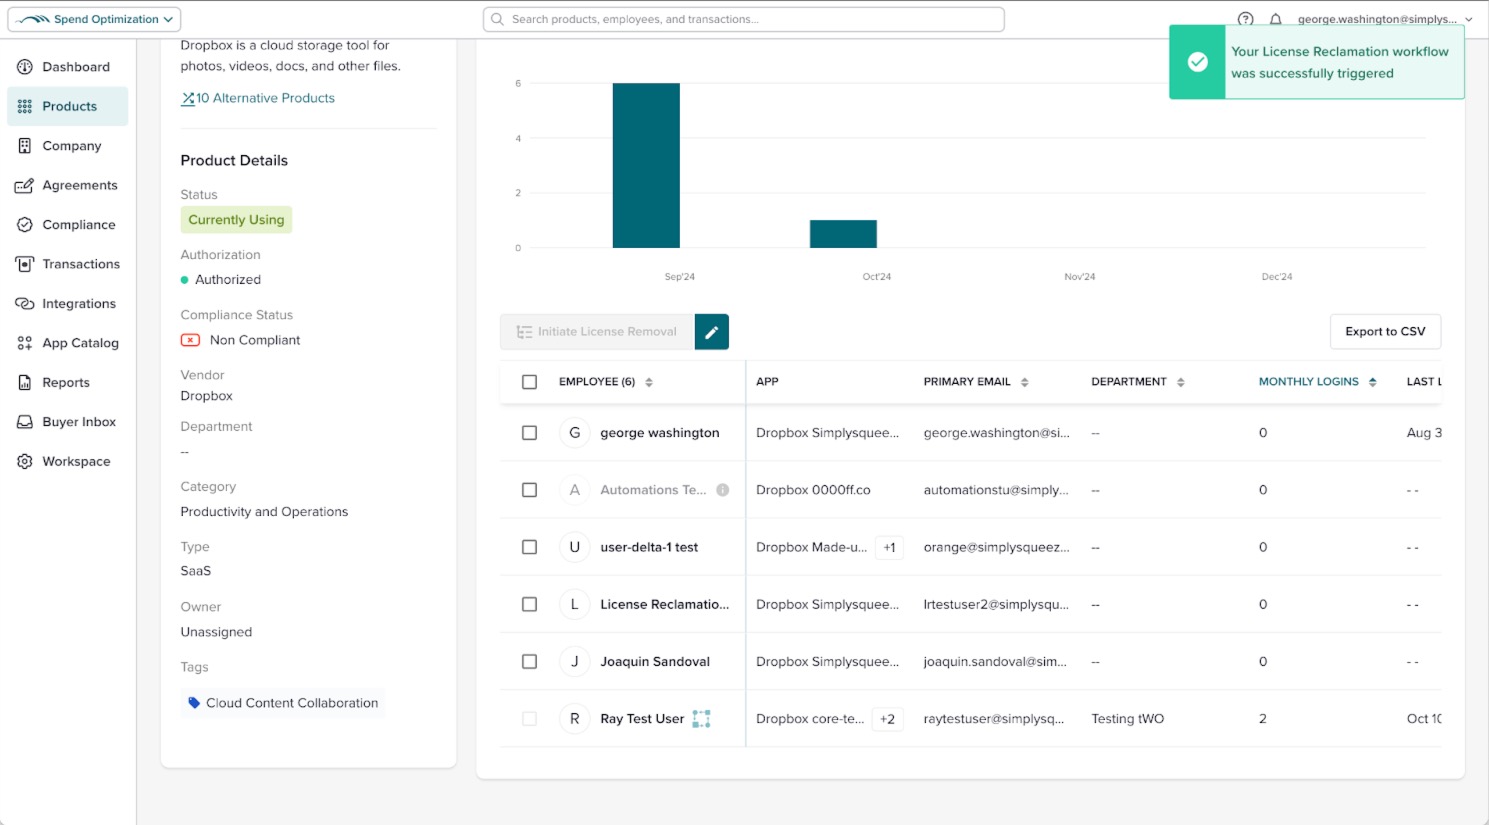Screen dimensions: 1489x825
Task: Click the Reports sidebar icon
Action: [23, 382]
